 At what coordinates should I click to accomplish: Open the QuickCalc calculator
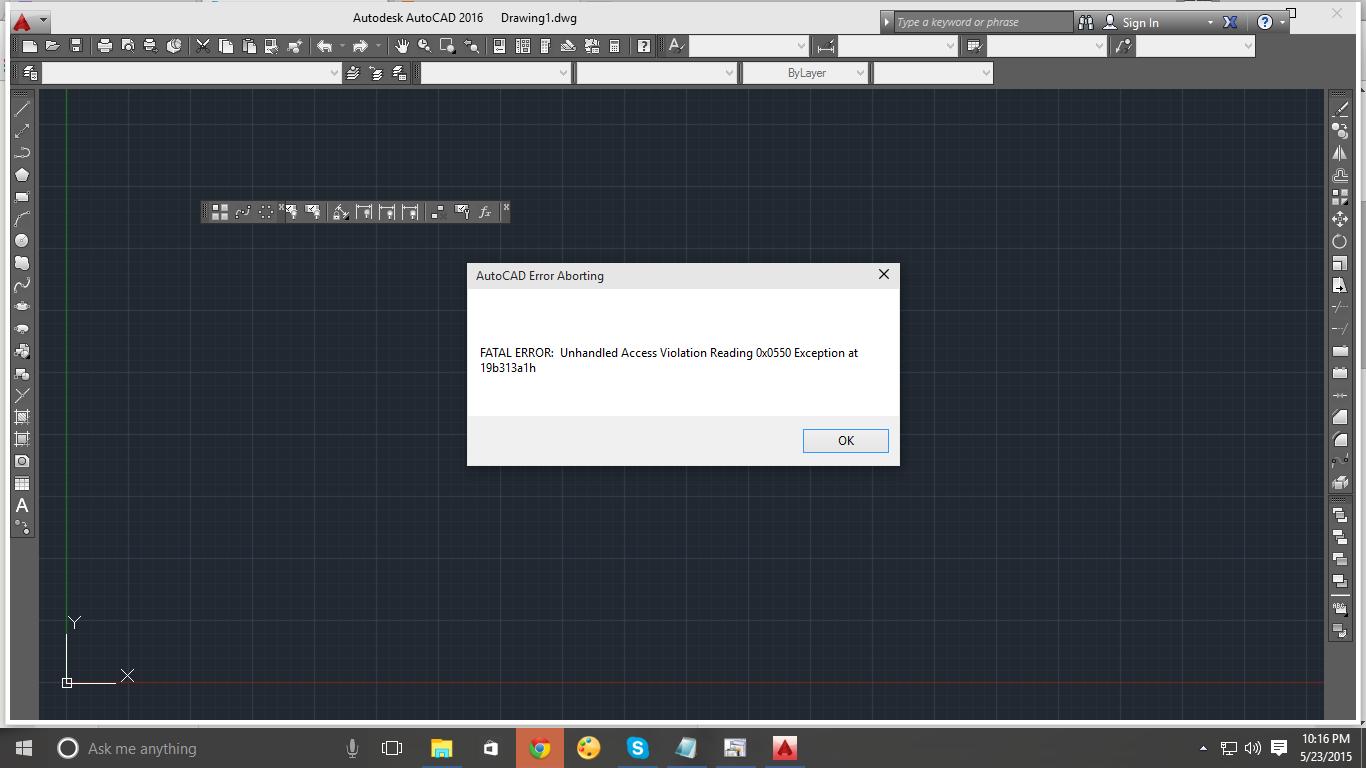point(614,45)
